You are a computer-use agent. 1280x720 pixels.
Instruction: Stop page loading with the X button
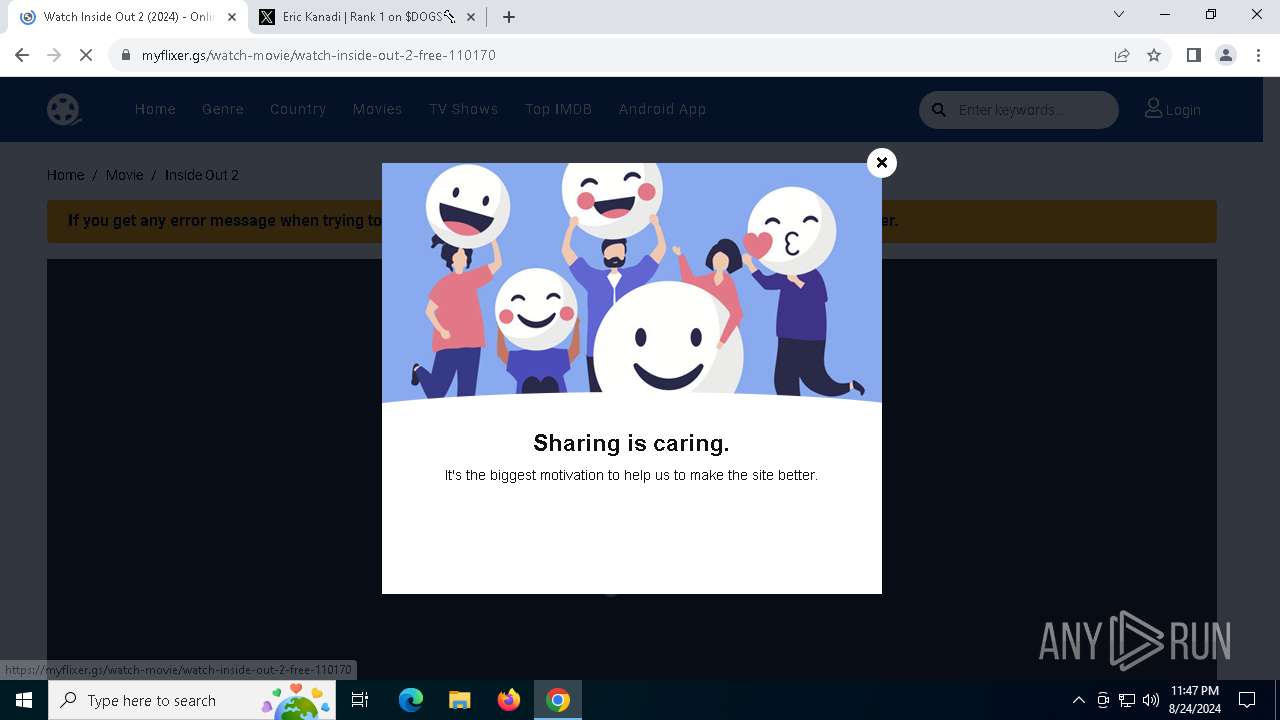(86, 55)
